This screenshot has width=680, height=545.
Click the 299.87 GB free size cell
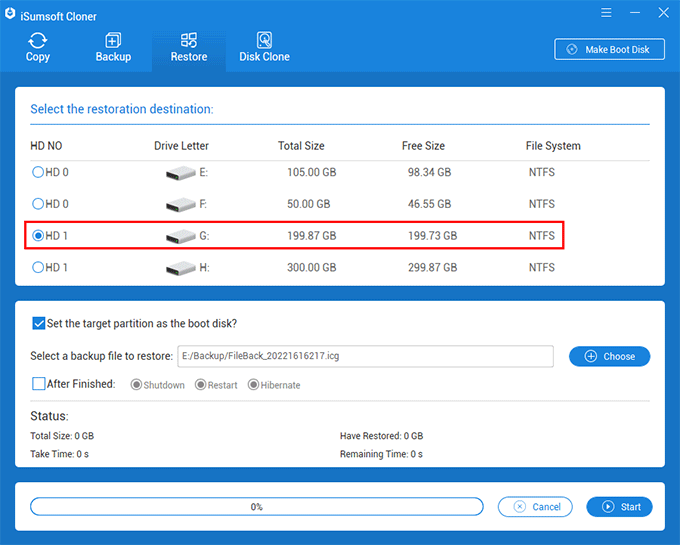pos(432,267)
